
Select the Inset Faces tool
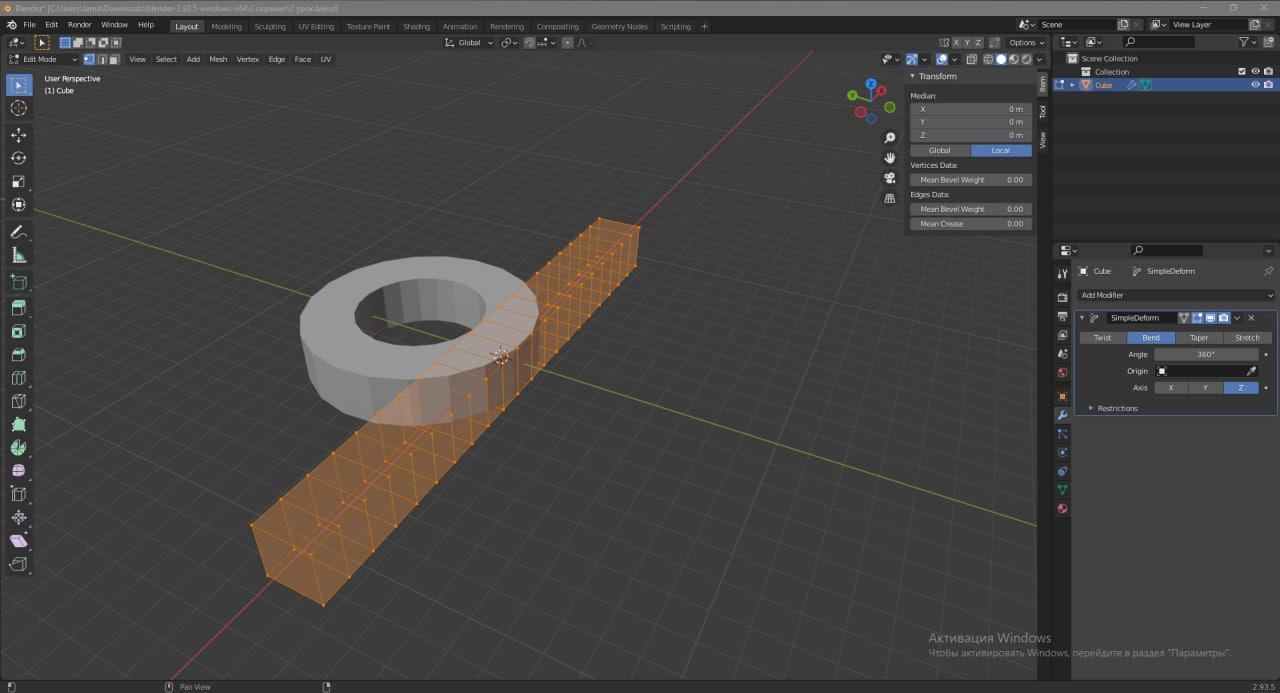pyautogui.click(x=18, y=331)
